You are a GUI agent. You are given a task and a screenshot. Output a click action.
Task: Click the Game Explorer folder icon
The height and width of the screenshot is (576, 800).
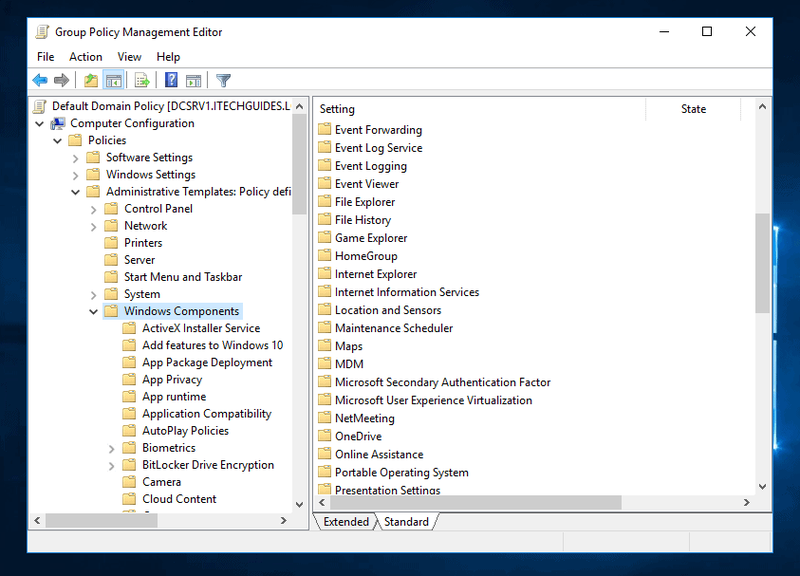pyautogui.click(x=324, y=238)
